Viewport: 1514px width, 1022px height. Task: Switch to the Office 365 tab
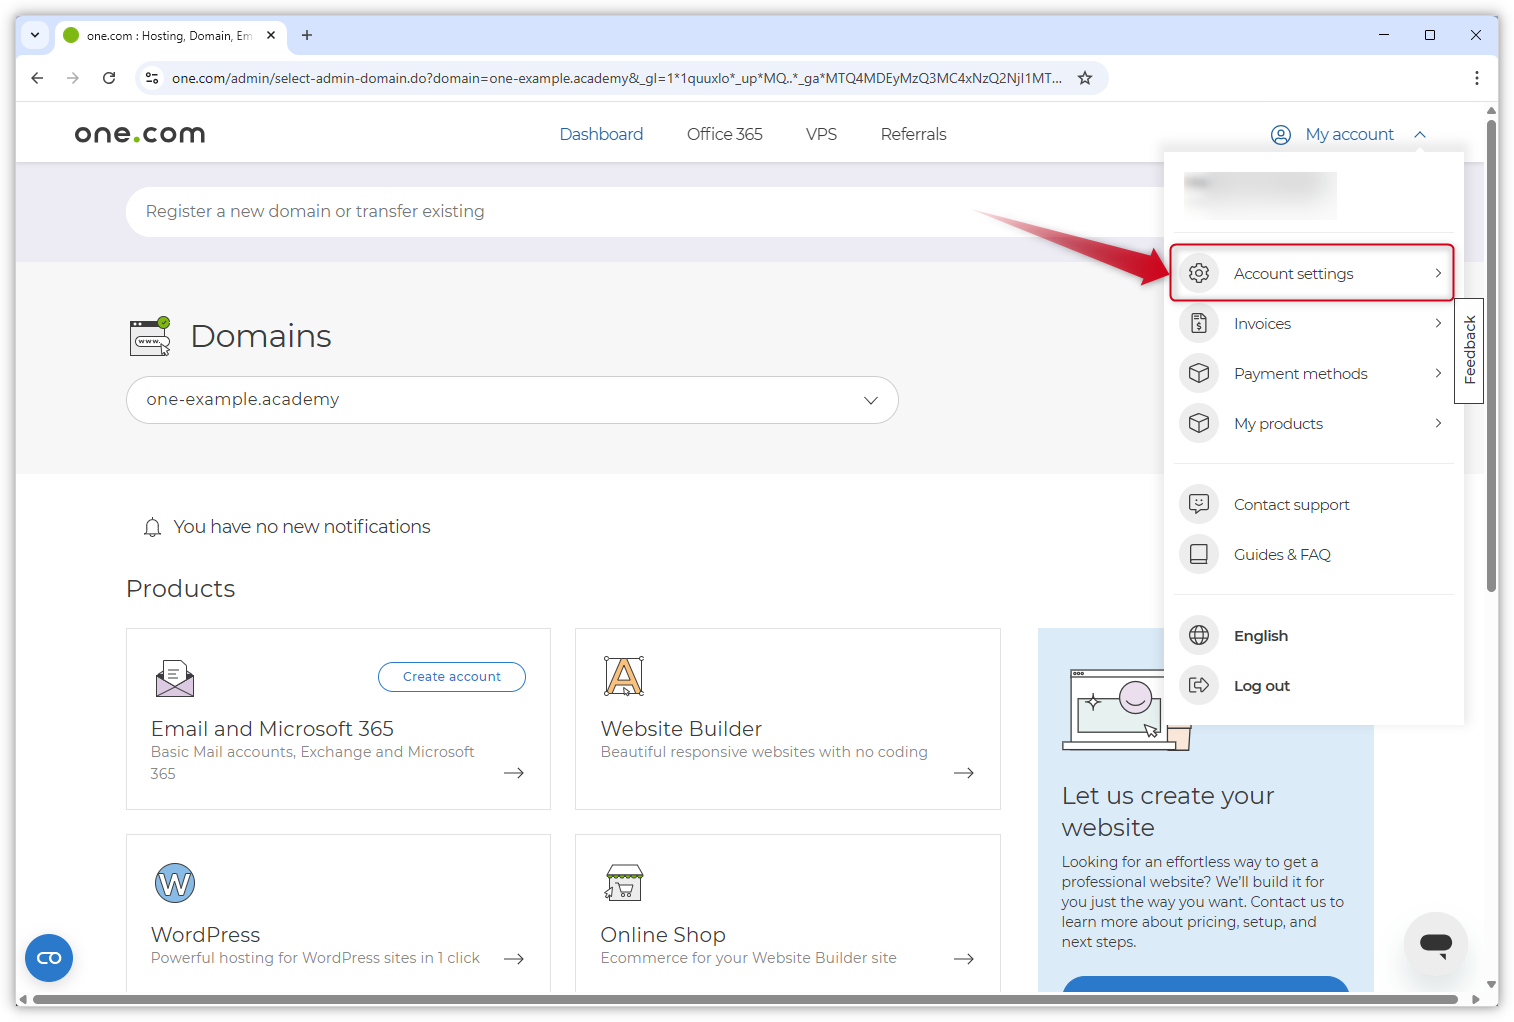tap(724, 134)
